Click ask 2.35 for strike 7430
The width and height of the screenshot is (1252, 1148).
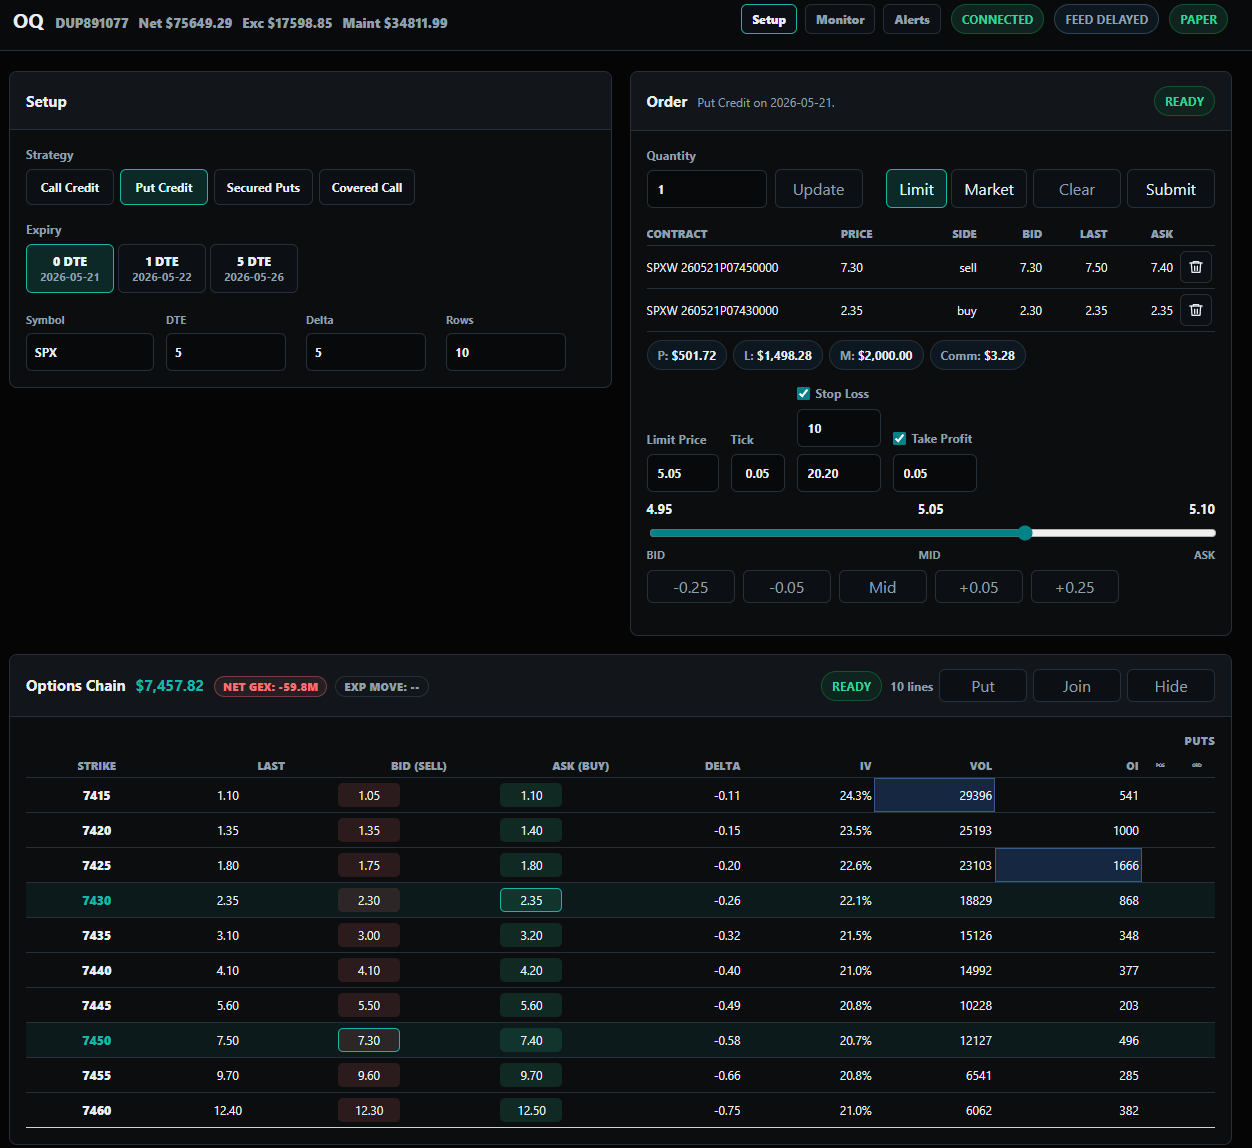(531, 900)
